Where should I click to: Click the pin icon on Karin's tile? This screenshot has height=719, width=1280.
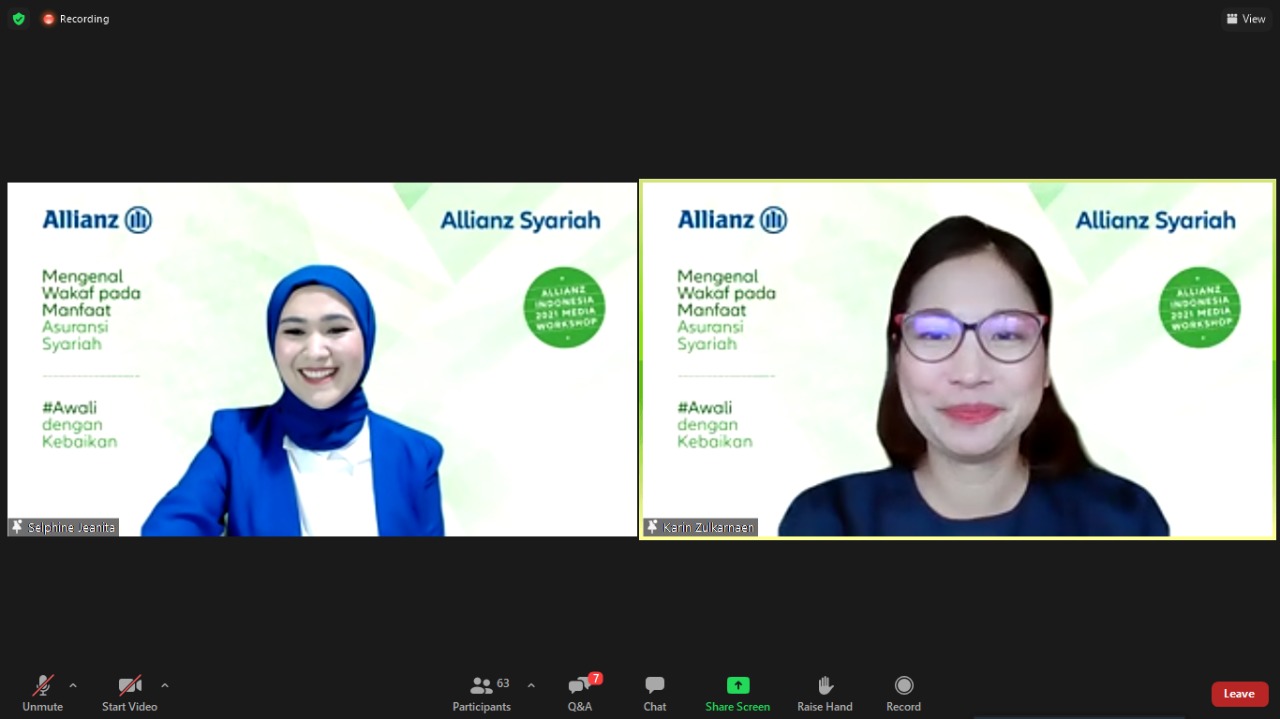point(652,527)
